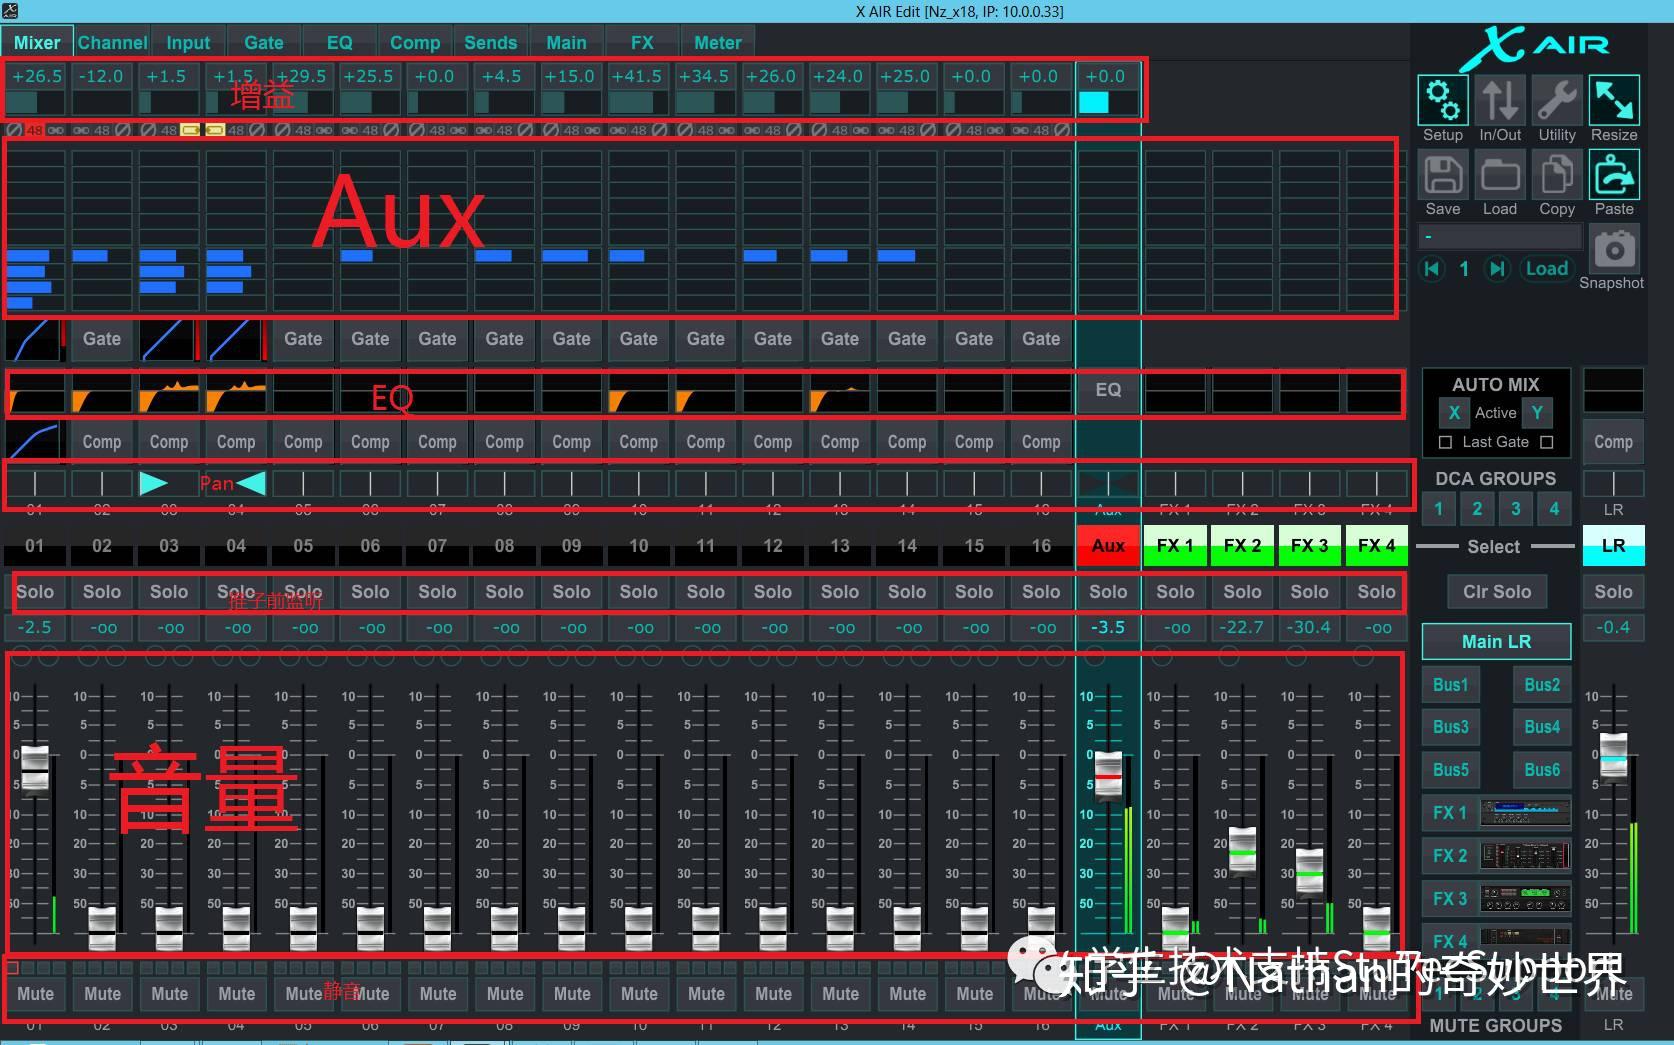Screen dimensions: 1674x1045
Task: Toggle Mute on channel 09
Action: coord(572,993)
